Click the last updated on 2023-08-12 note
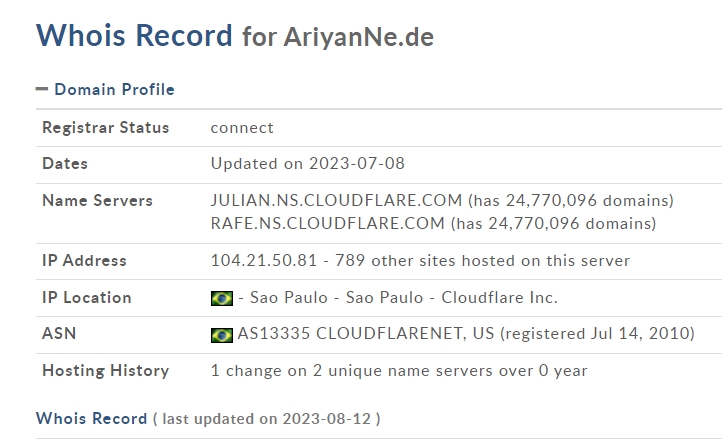Screen dimensions: 722x439 [266, 419]
